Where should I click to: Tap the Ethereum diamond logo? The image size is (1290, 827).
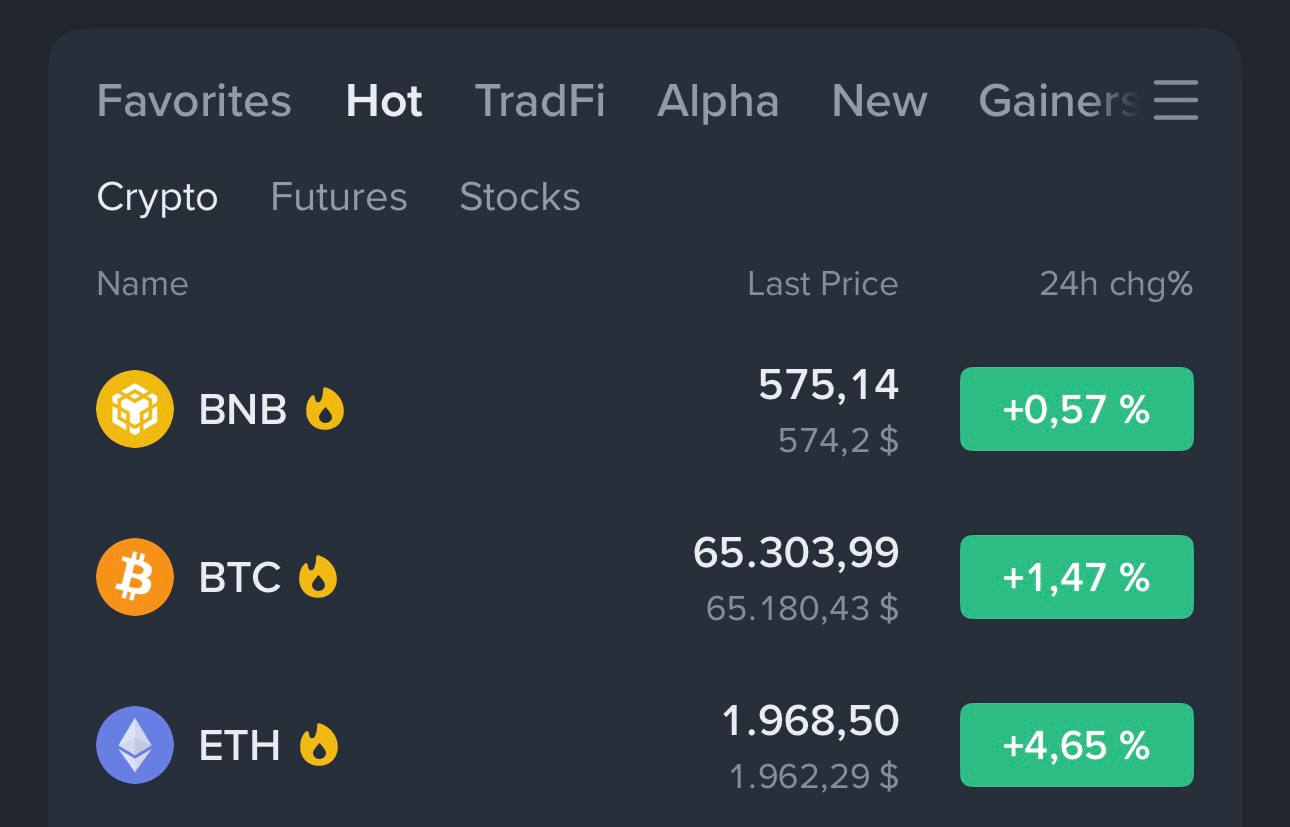pyautogui.click(x=135, y=745)
